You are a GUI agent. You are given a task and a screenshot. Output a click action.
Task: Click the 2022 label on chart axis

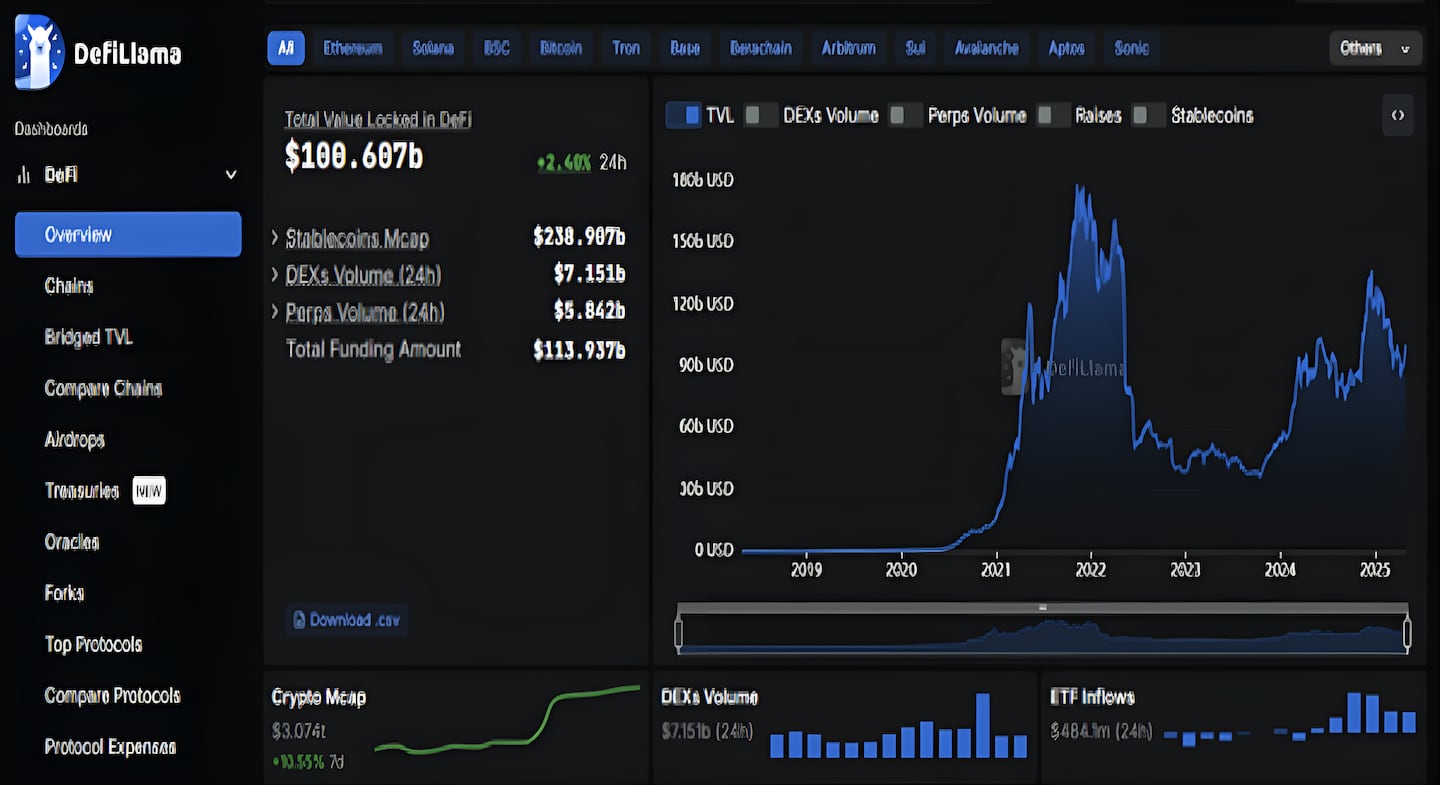pyautogui.click(x=1091, y=570)
